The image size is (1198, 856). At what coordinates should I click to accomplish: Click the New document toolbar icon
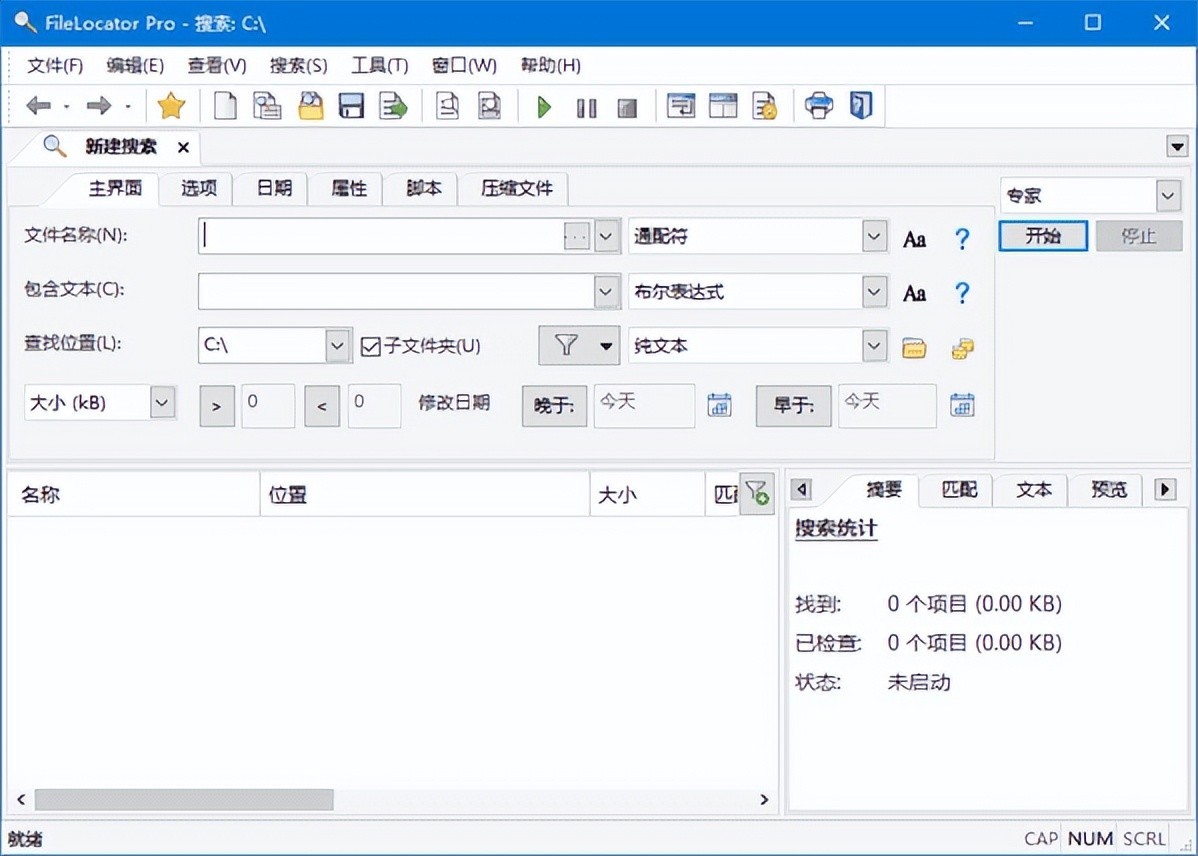226,106
